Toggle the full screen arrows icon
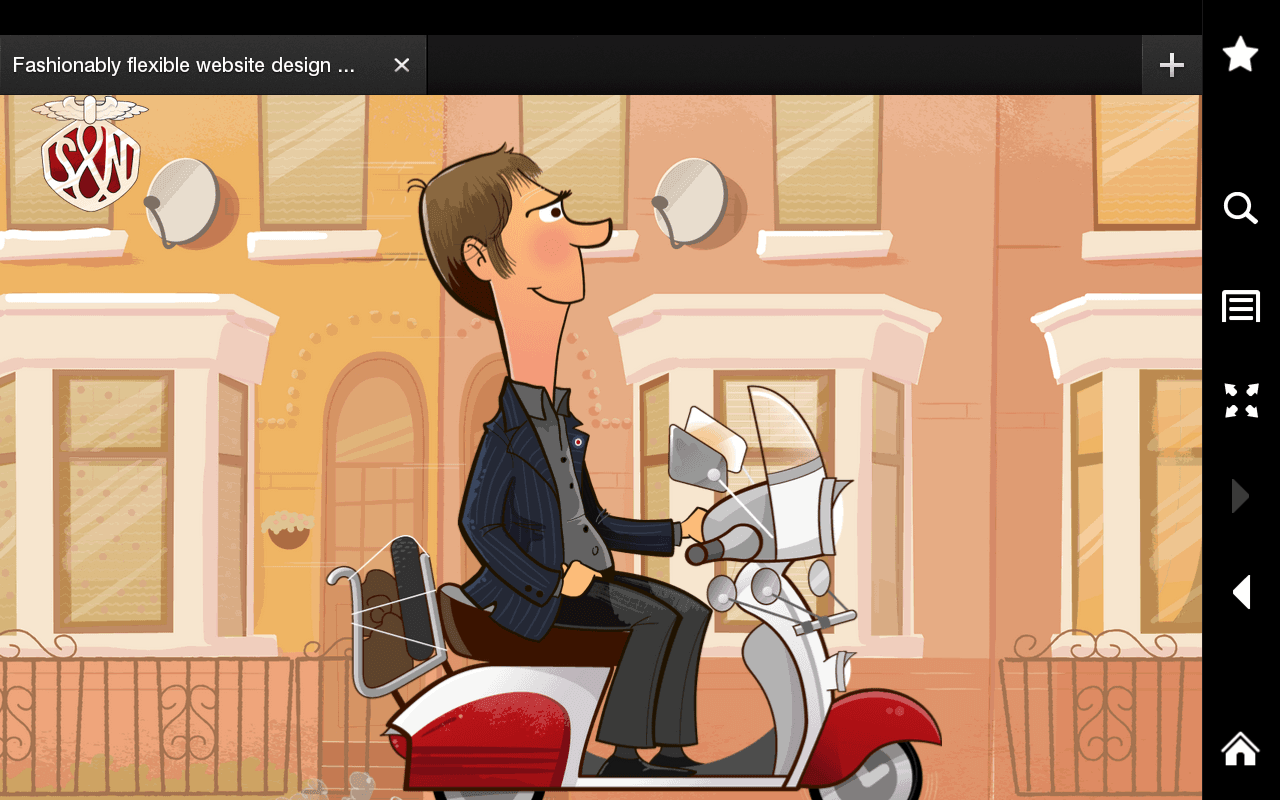The image size is (1280, 800). coord(1240,400)
